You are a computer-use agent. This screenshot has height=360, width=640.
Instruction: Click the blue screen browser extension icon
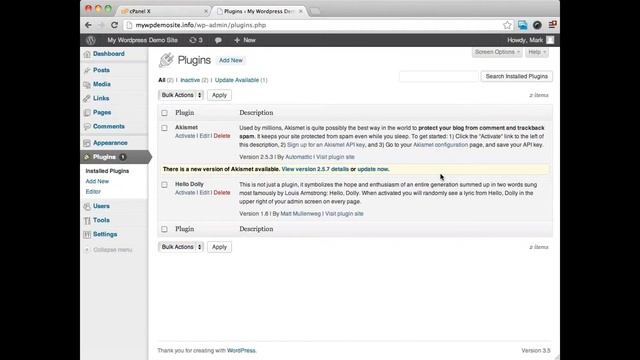(x=522, y=25)
